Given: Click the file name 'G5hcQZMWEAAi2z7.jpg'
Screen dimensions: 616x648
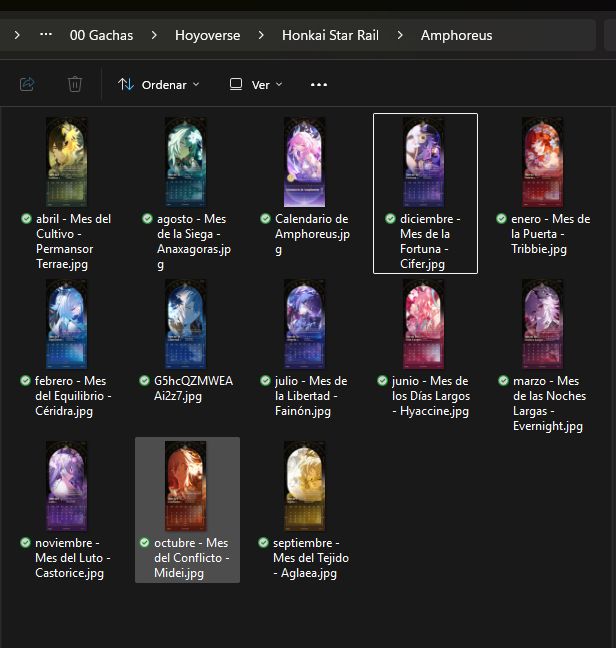Looking at the screenshot, I should pos(193,388).
